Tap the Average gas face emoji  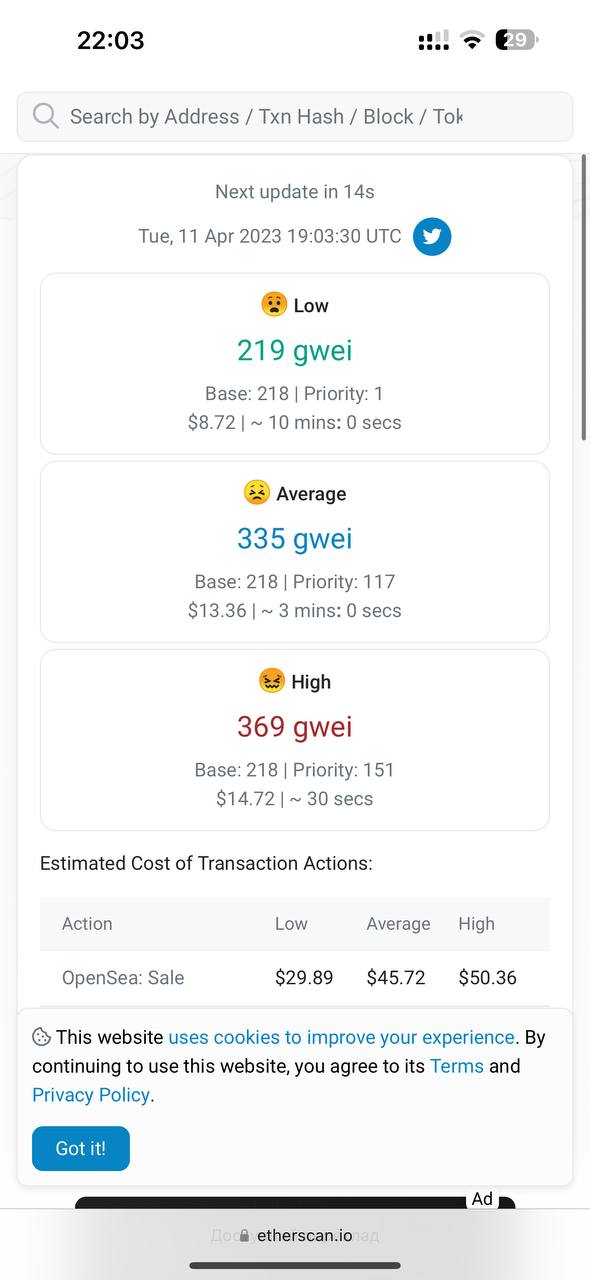[257, 493]
